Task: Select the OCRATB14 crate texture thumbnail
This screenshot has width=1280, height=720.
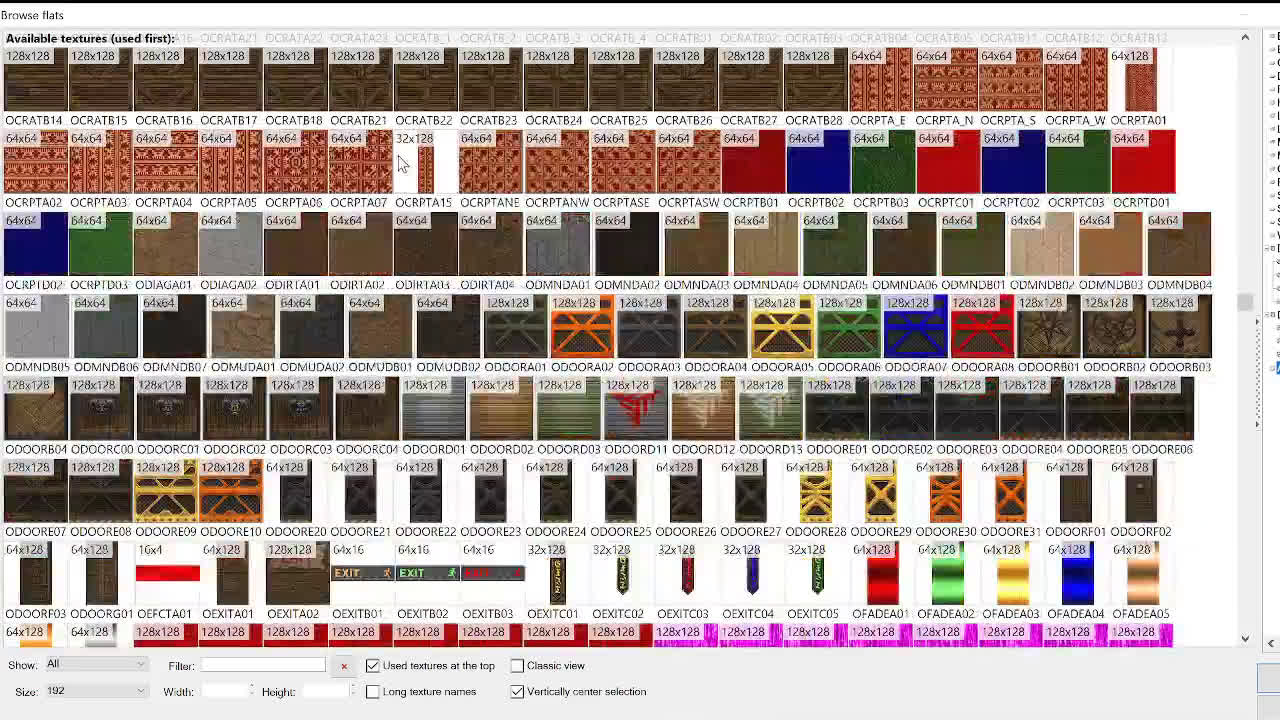Action: pos(36,80)
